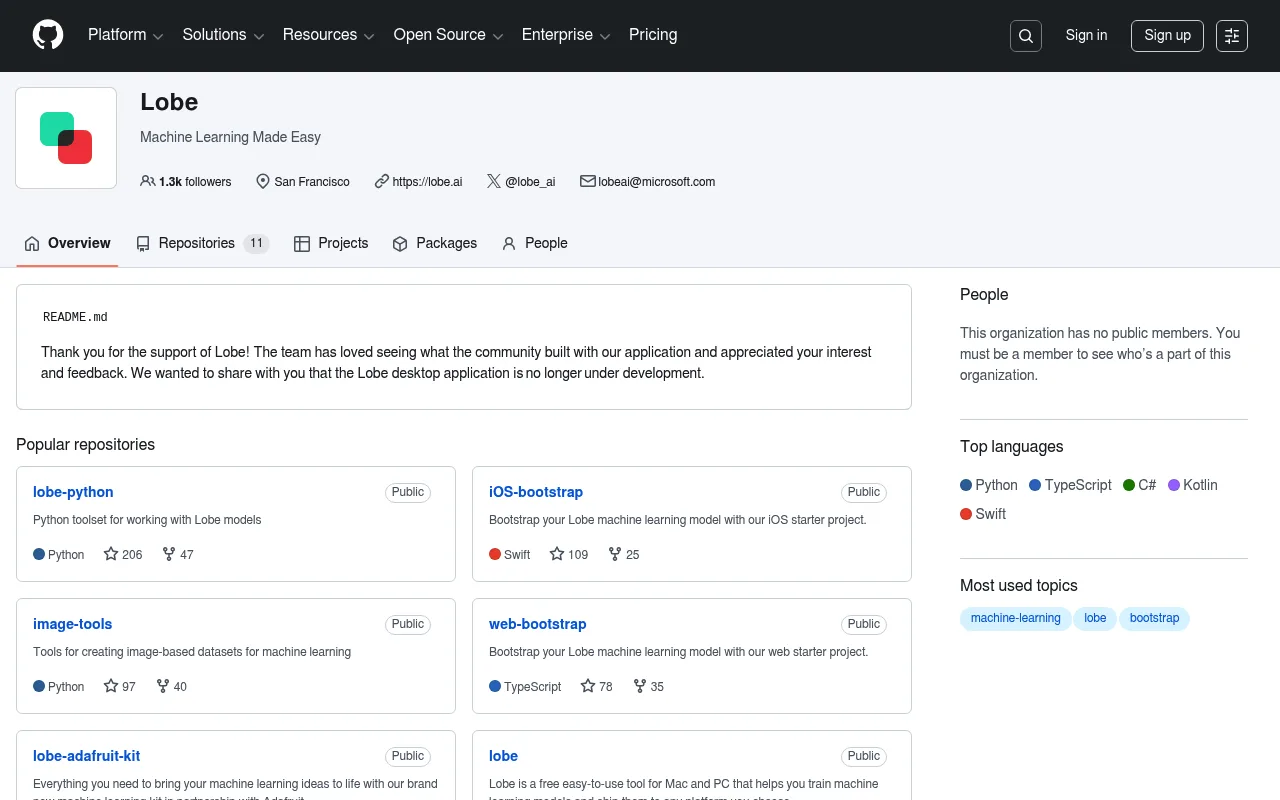Click the README.md file label

click(75, 317)
